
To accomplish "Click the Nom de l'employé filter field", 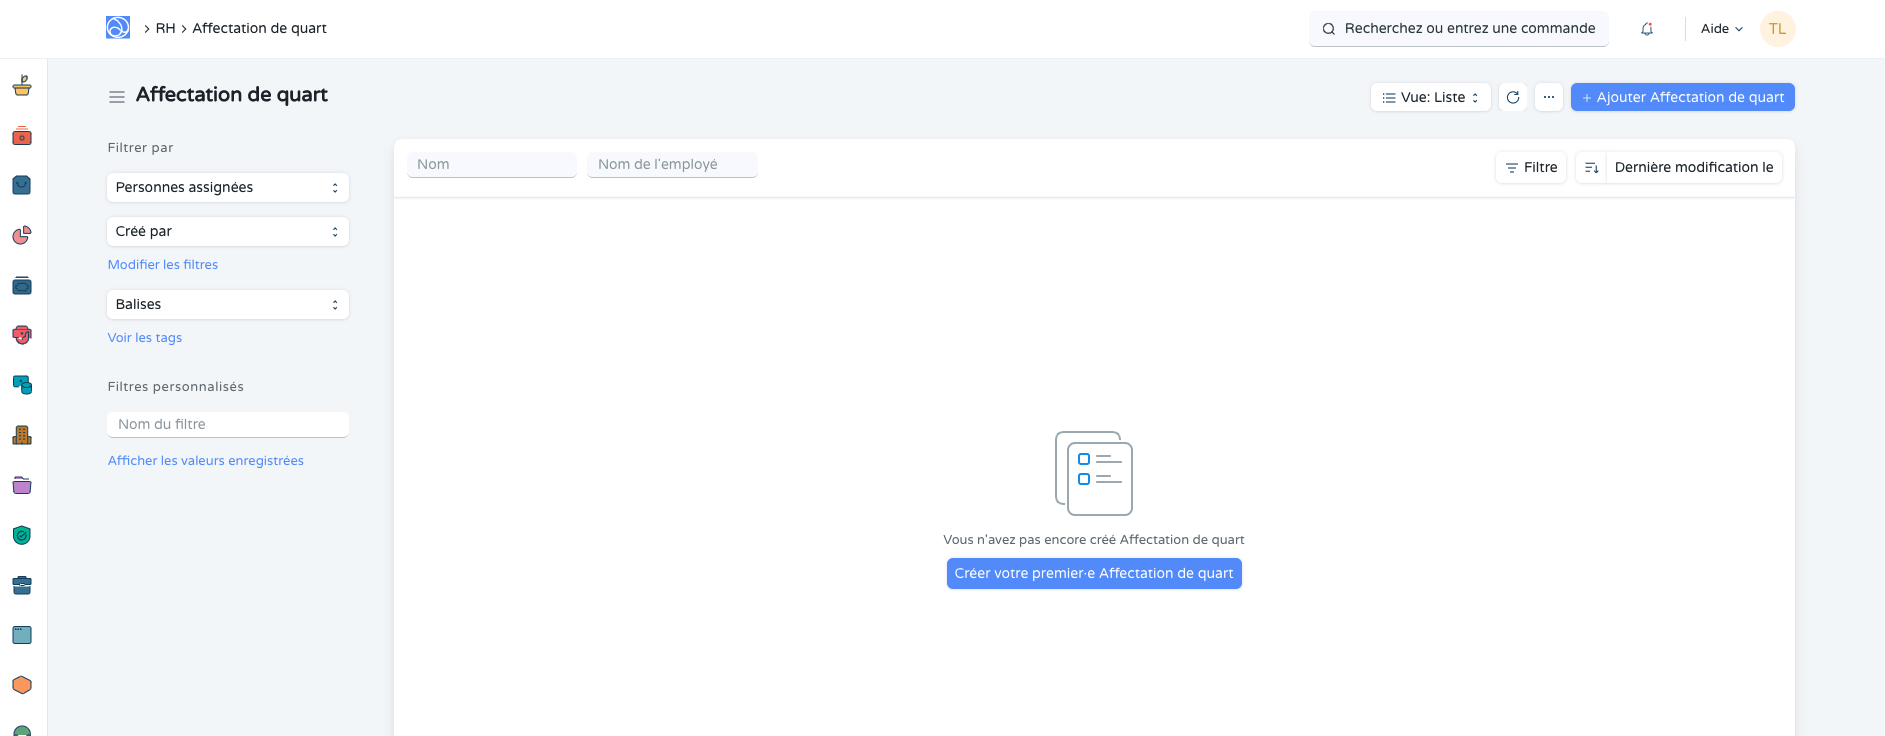I will point(672,165).
